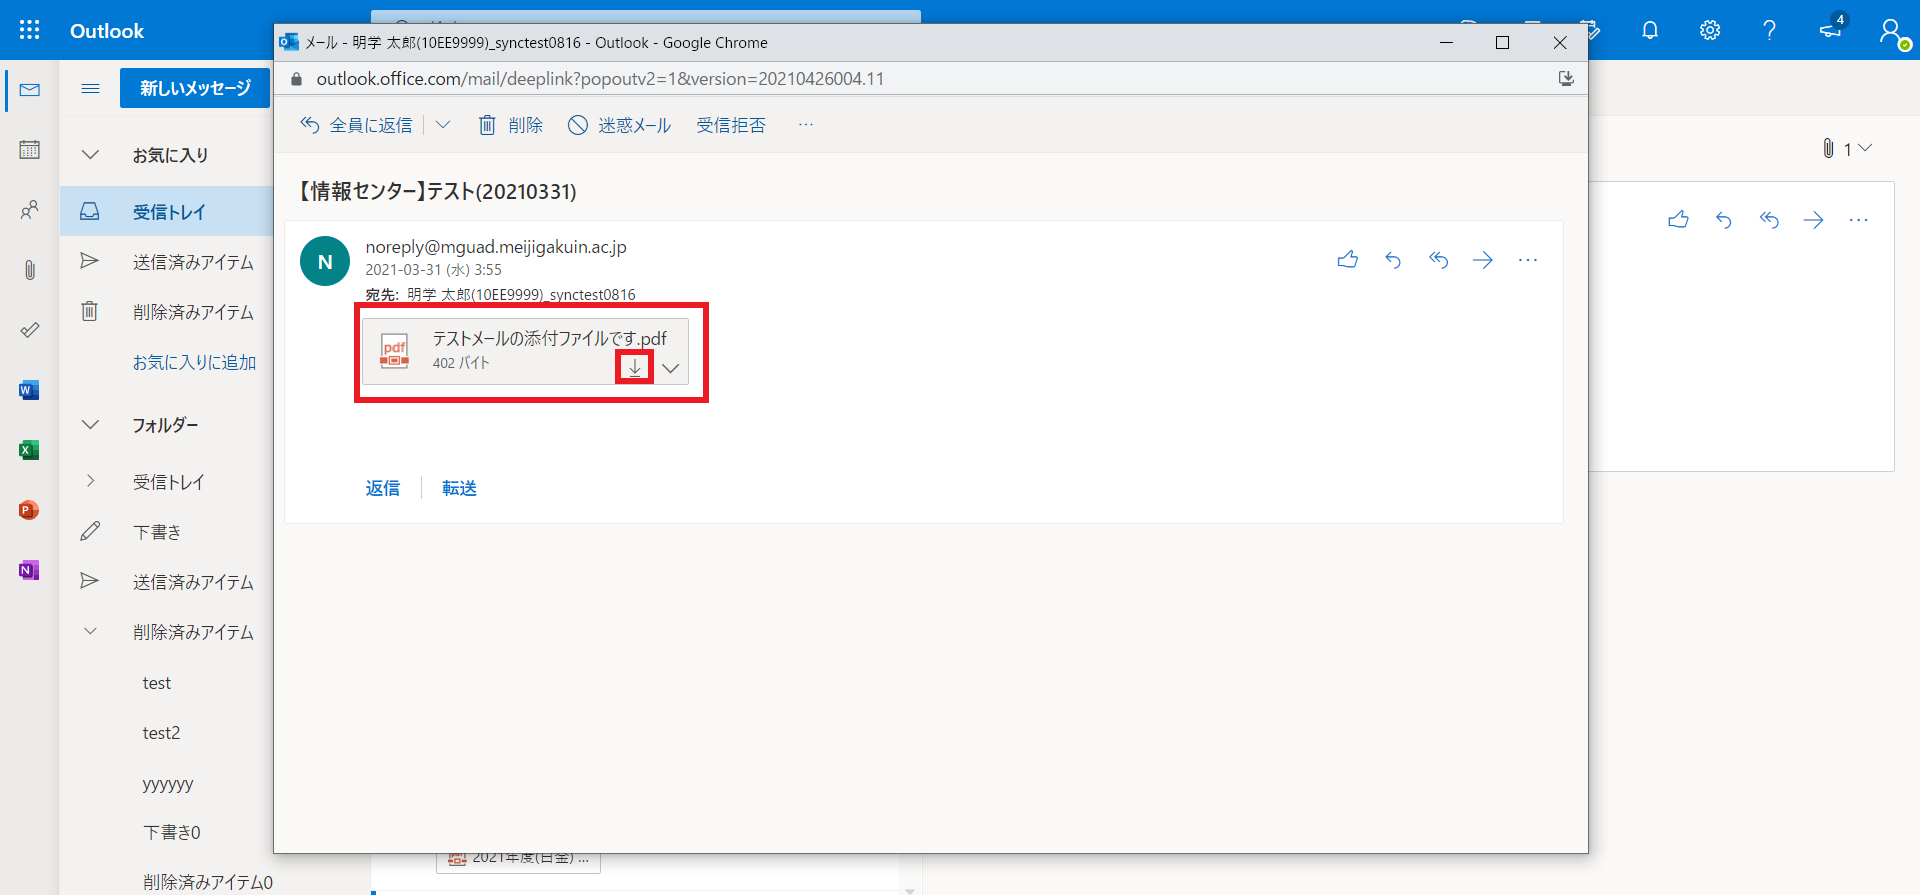Open the Settings gear
The height and width of the screenshot is (895, 1920).
coord(1710,30)
